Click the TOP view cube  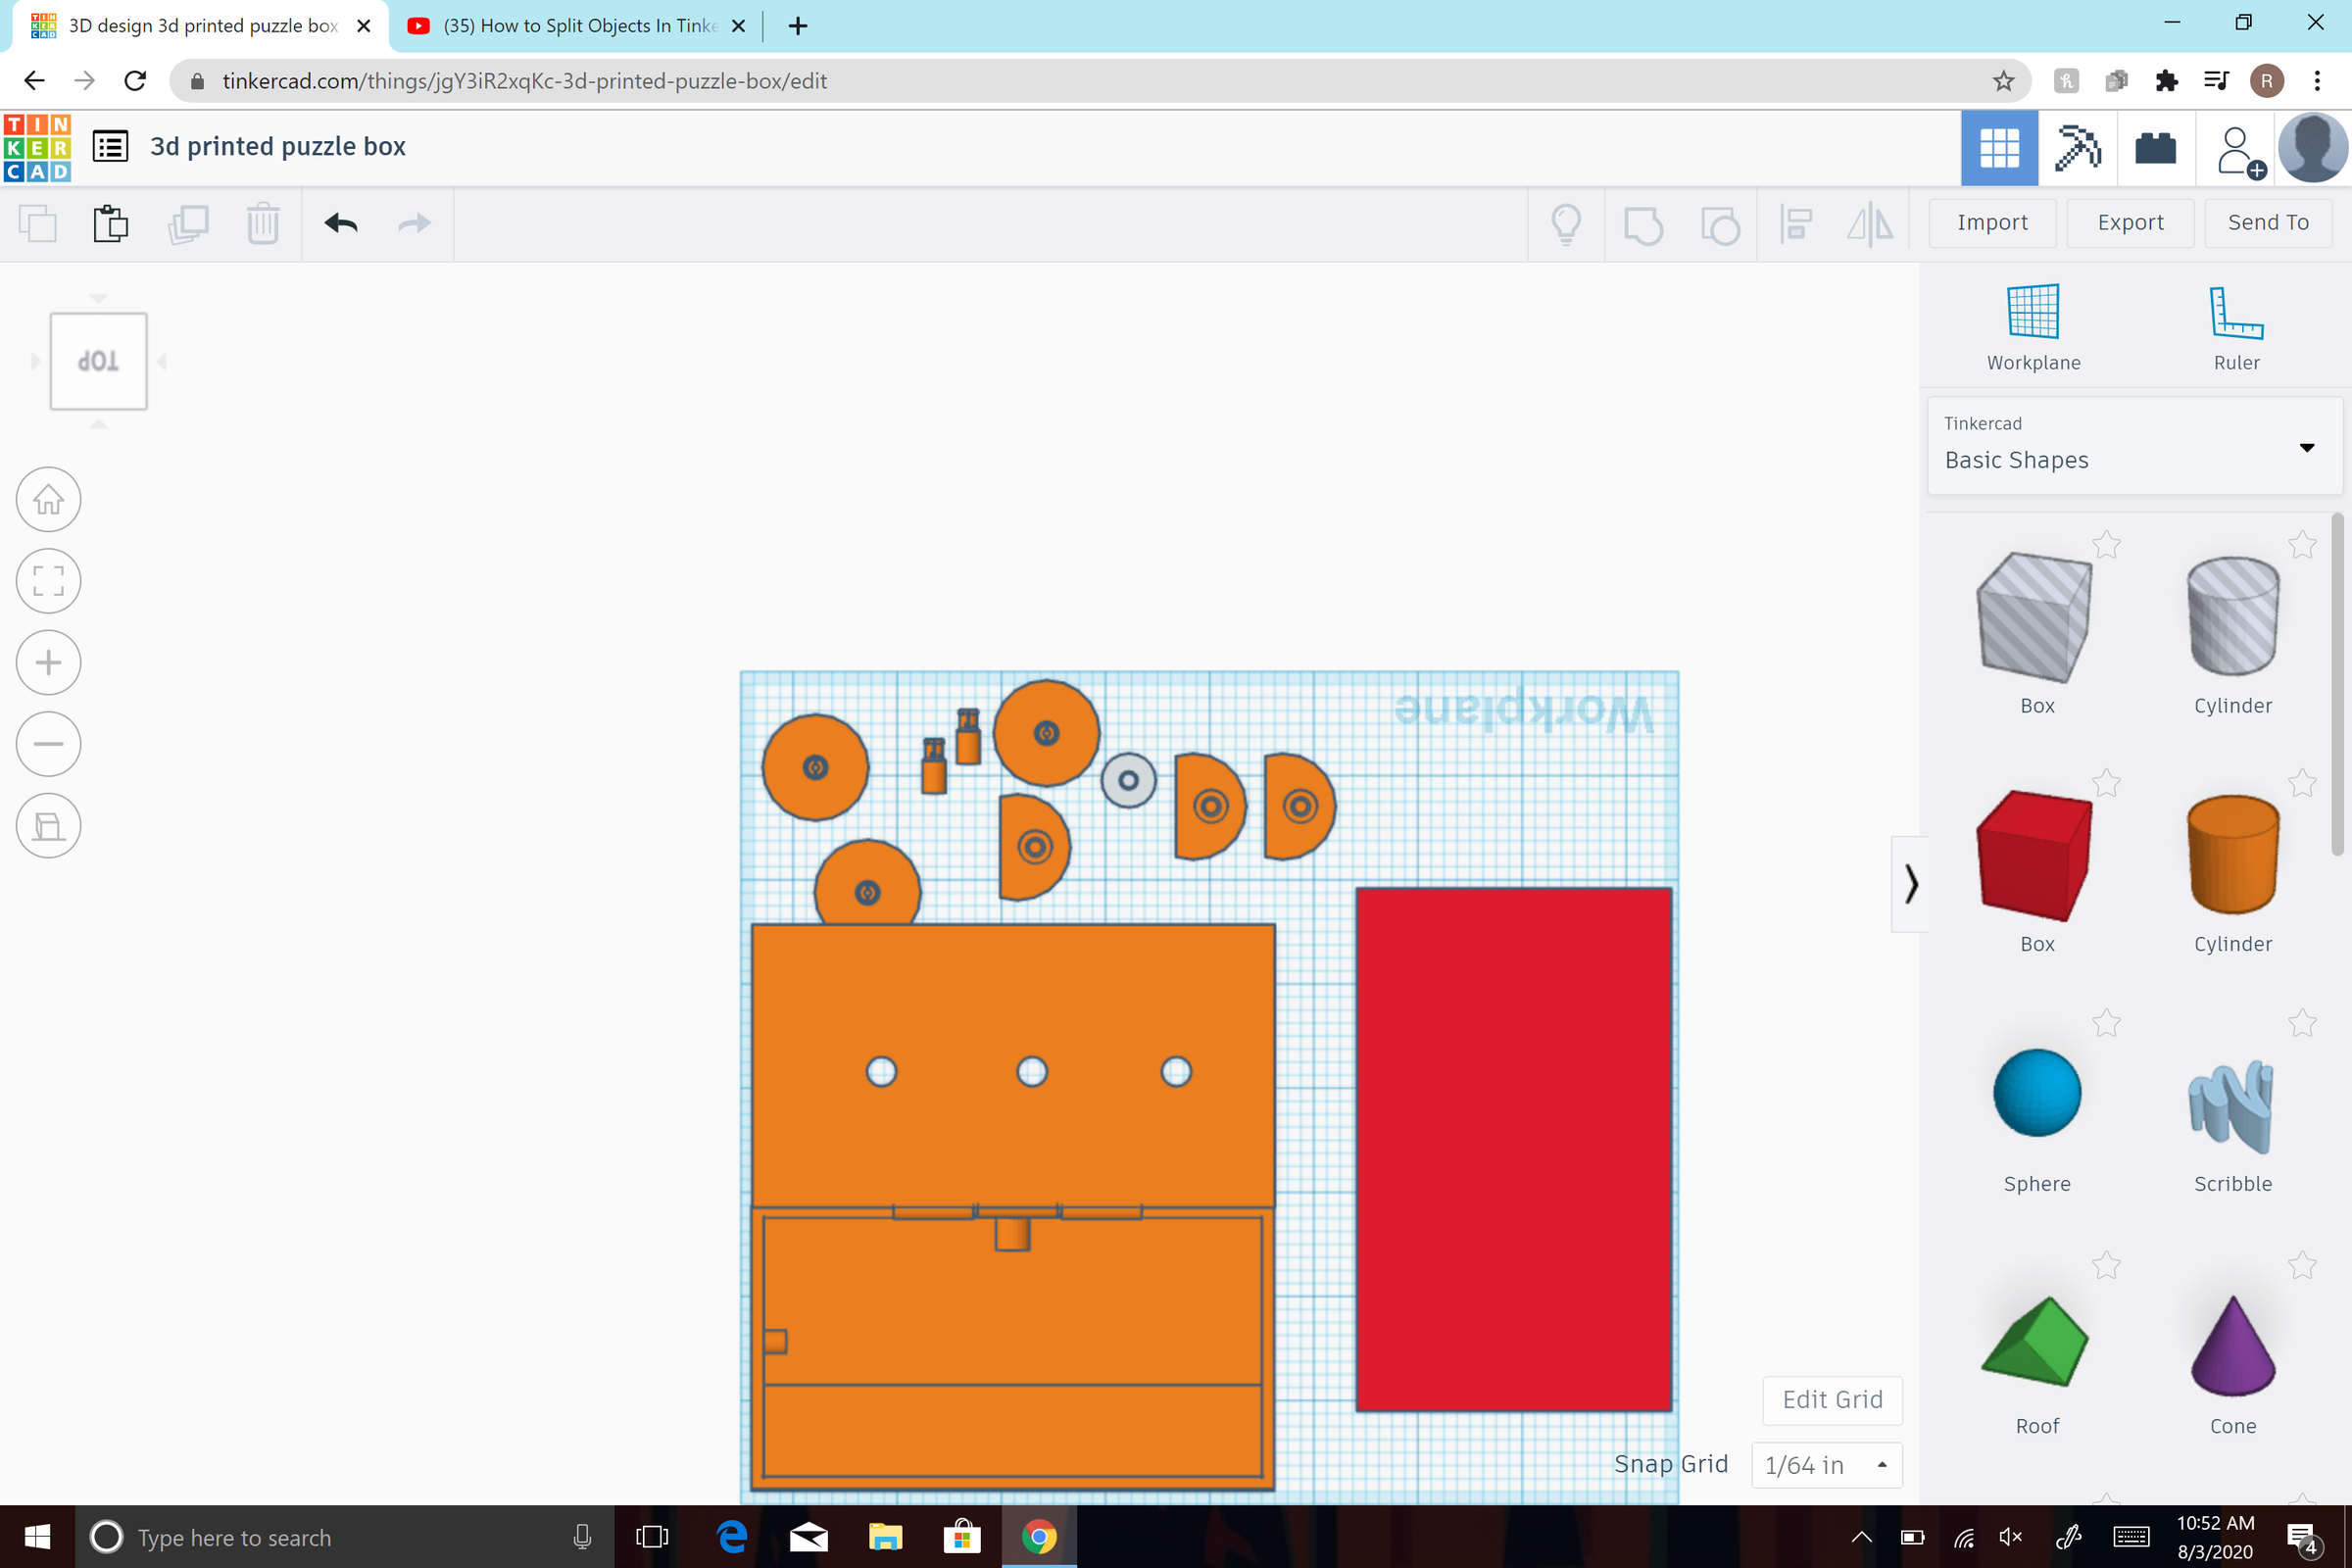98,361
